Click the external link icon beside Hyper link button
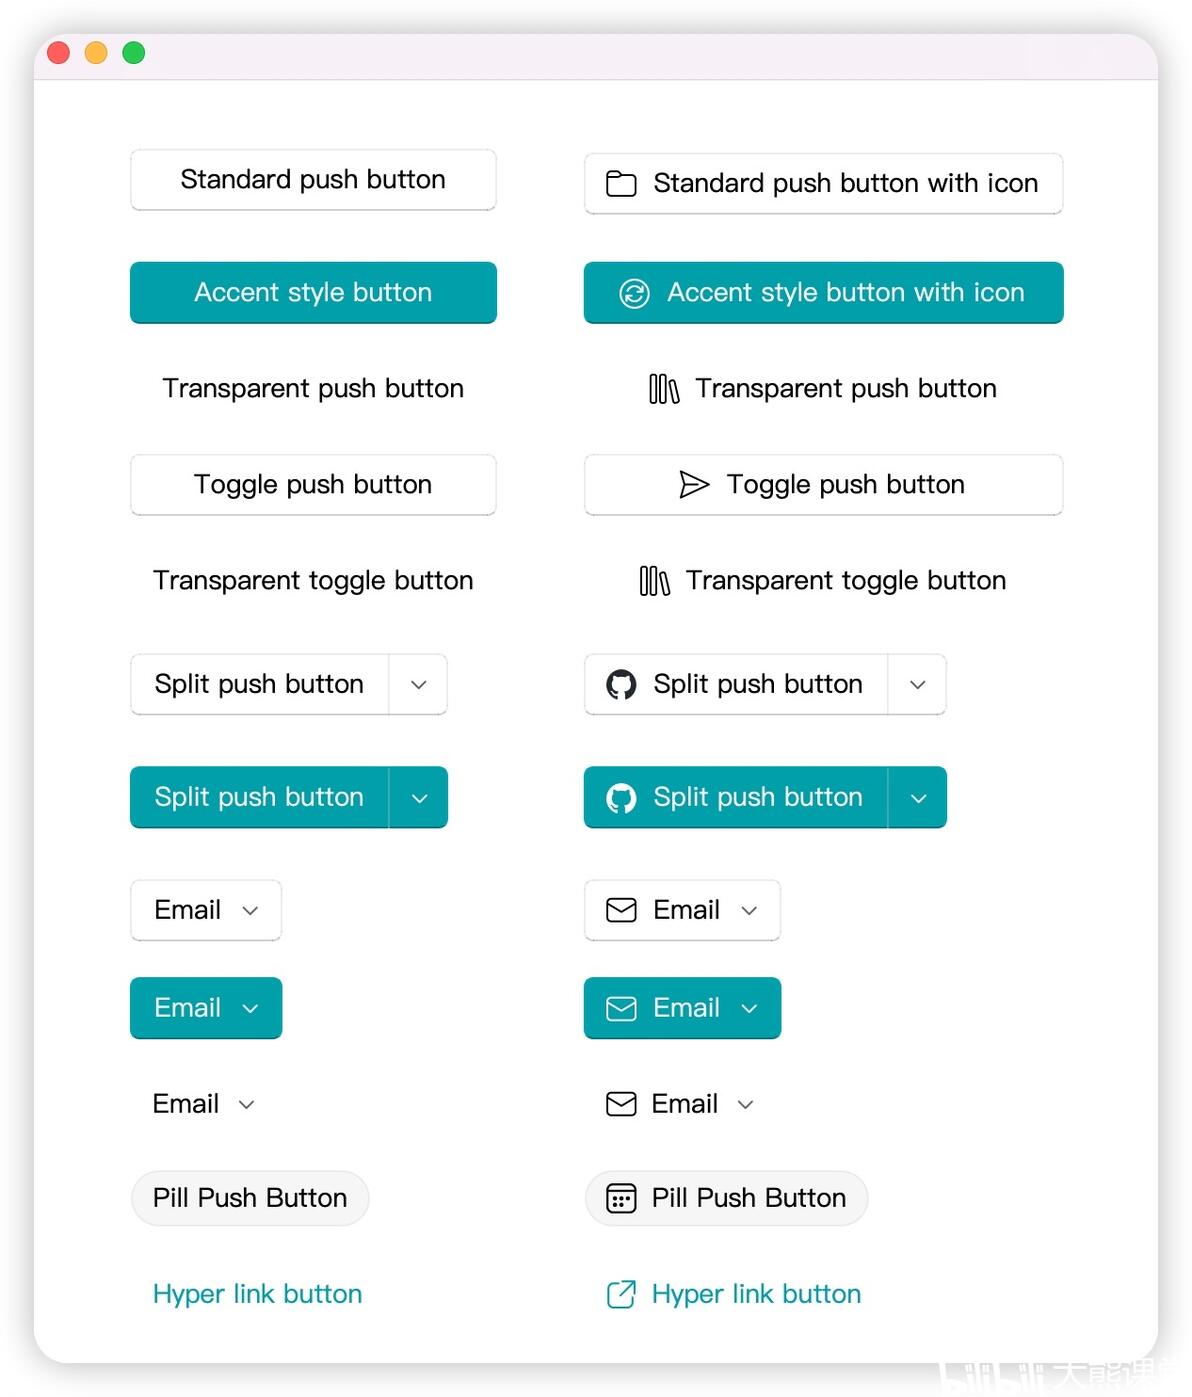 (621, 1294)
